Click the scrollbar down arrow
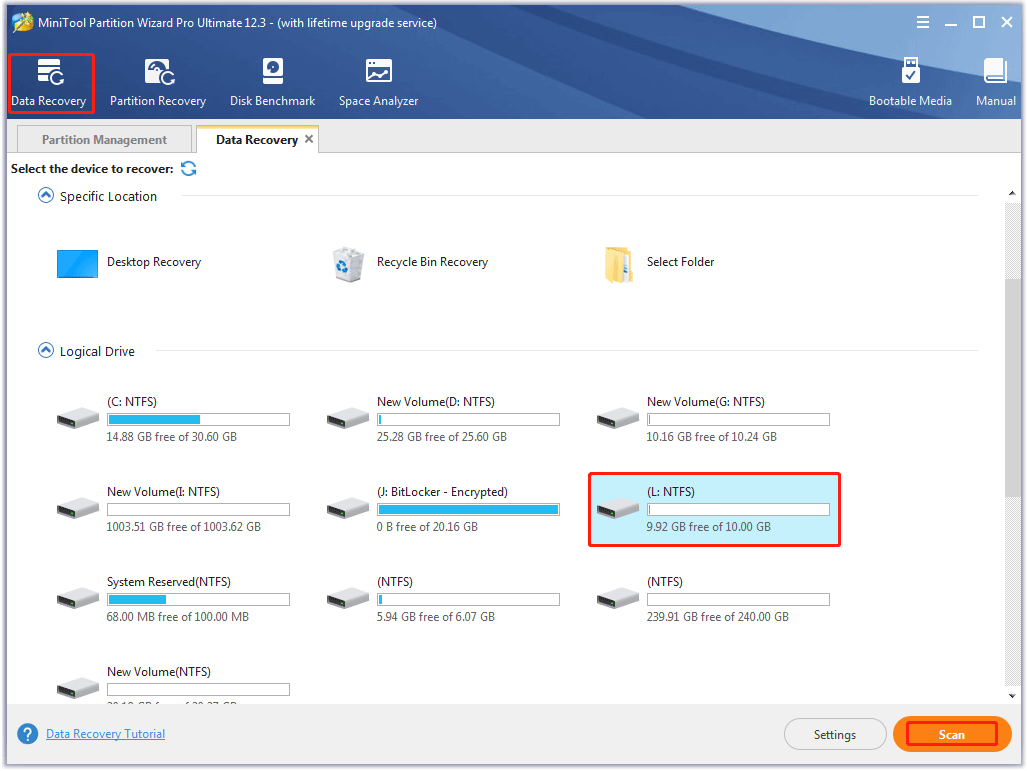 (1012, 696)
